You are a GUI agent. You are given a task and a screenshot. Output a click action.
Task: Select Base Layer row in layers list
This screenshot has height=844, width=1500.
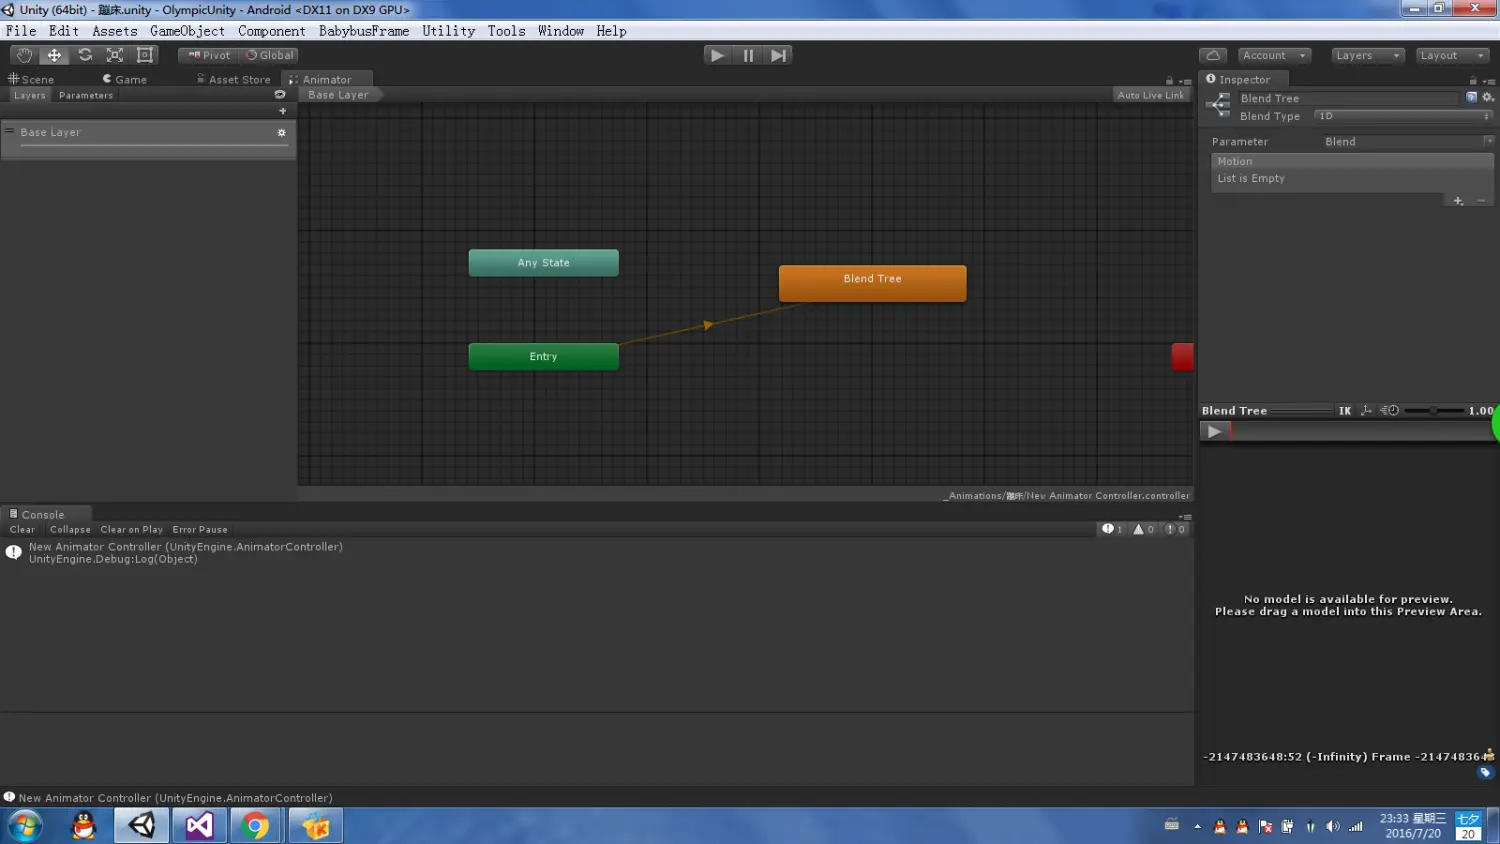(148, 138)
